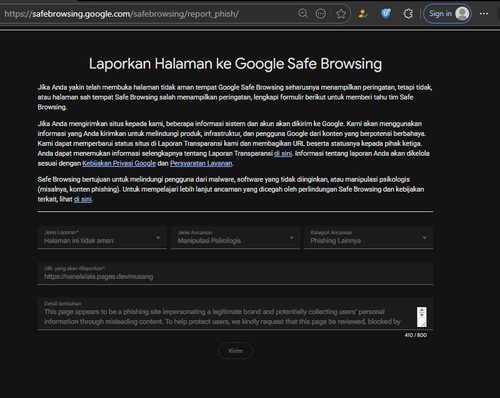Image resolution: width=500 pixels, height=398 pixels.
Task: Click the address bar URL
Action: coord(122,14)
